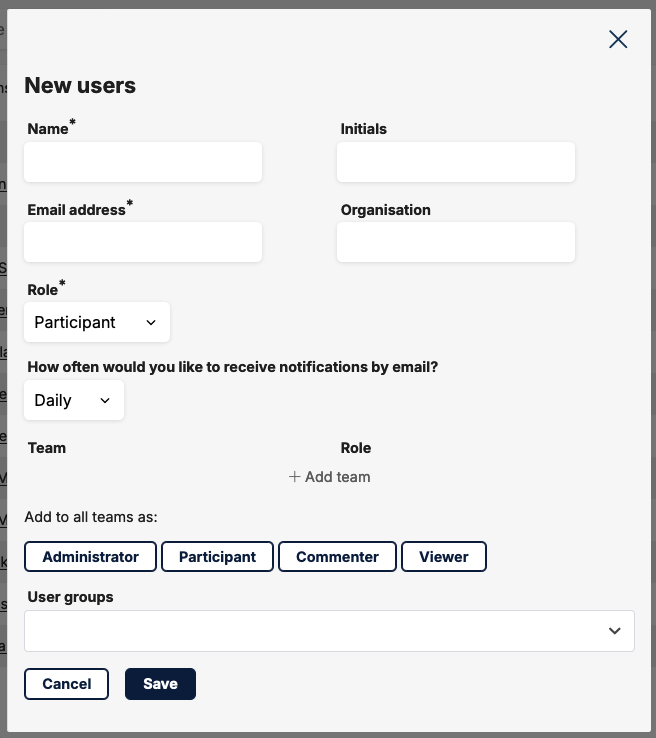Cancel creating the new user

(66, 684)
